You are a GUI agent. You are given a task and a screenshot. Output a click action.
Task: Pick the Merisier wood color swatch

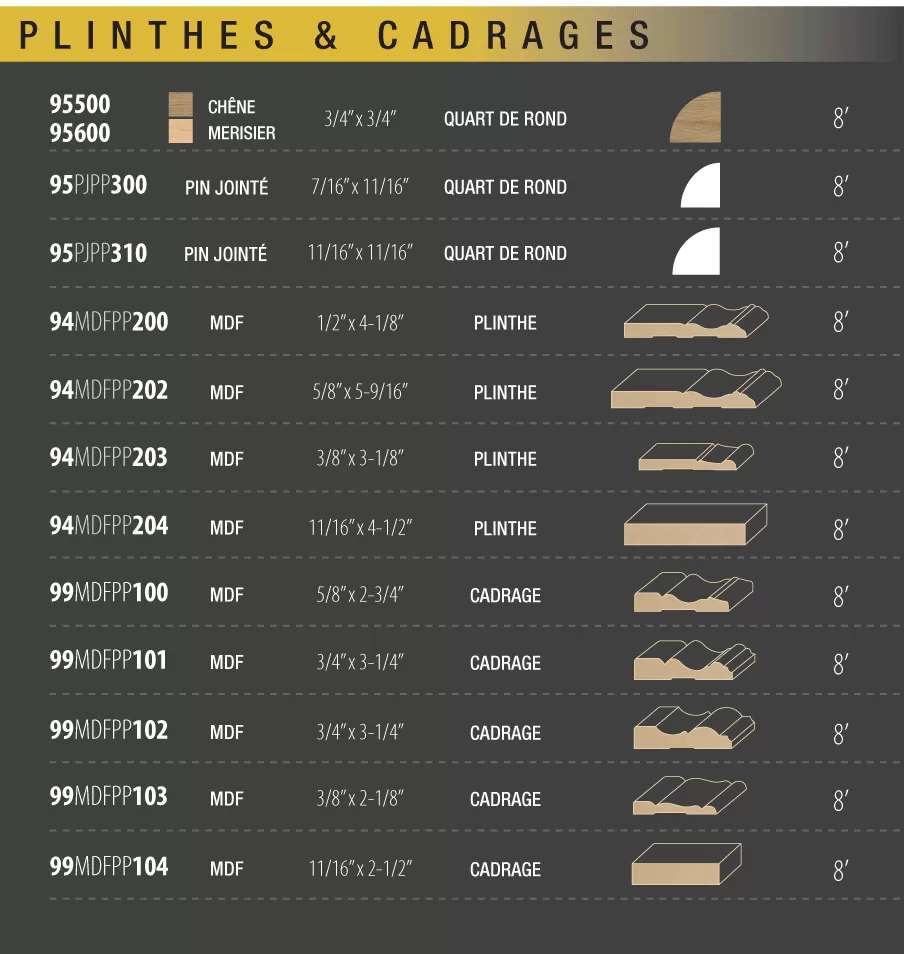point(181,132)
